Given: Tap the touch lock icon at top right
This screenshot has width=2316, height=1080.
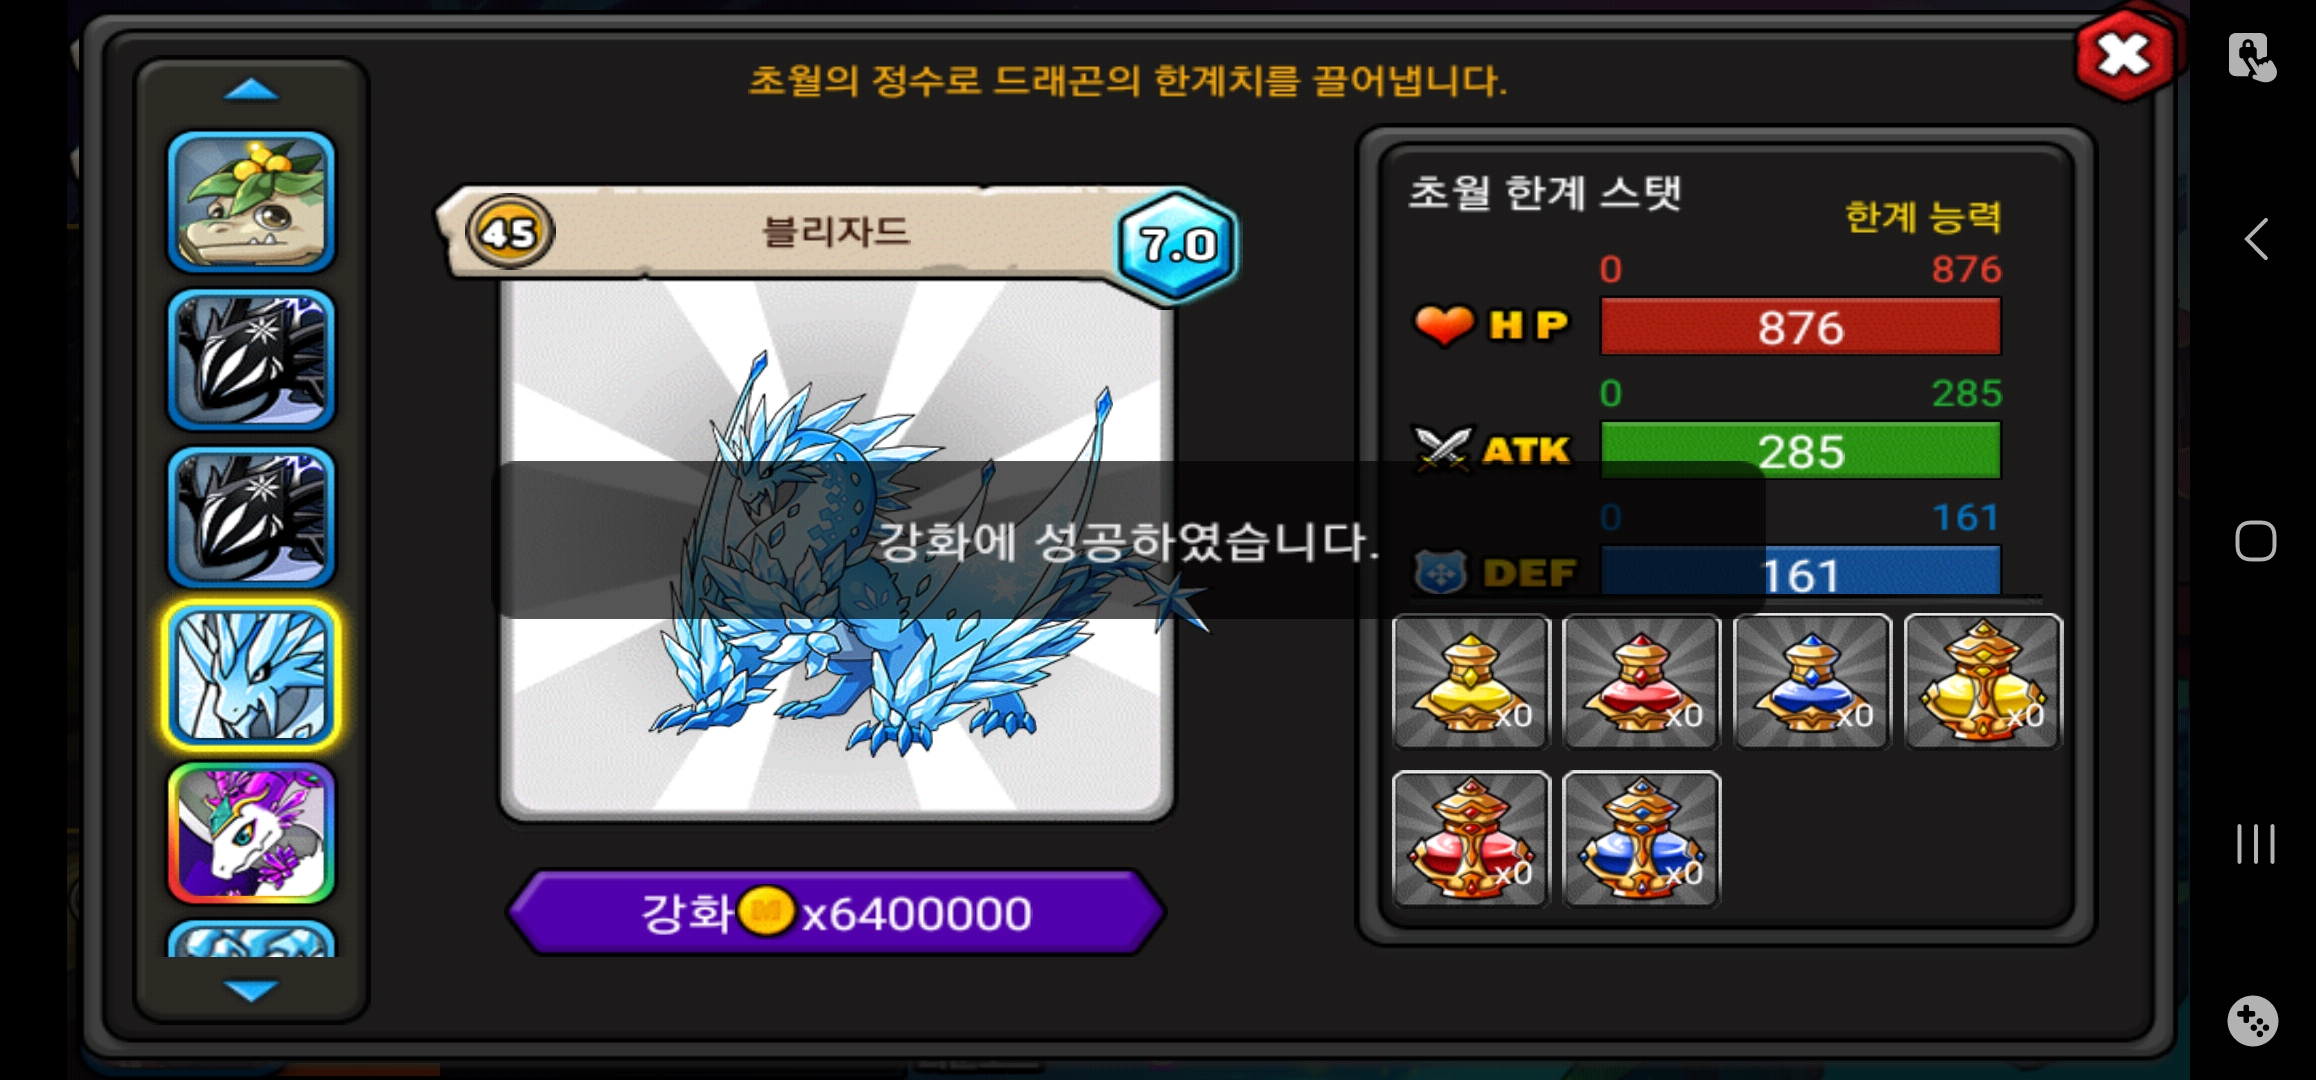Looking at the screenshot, I should coord(2252,57).
